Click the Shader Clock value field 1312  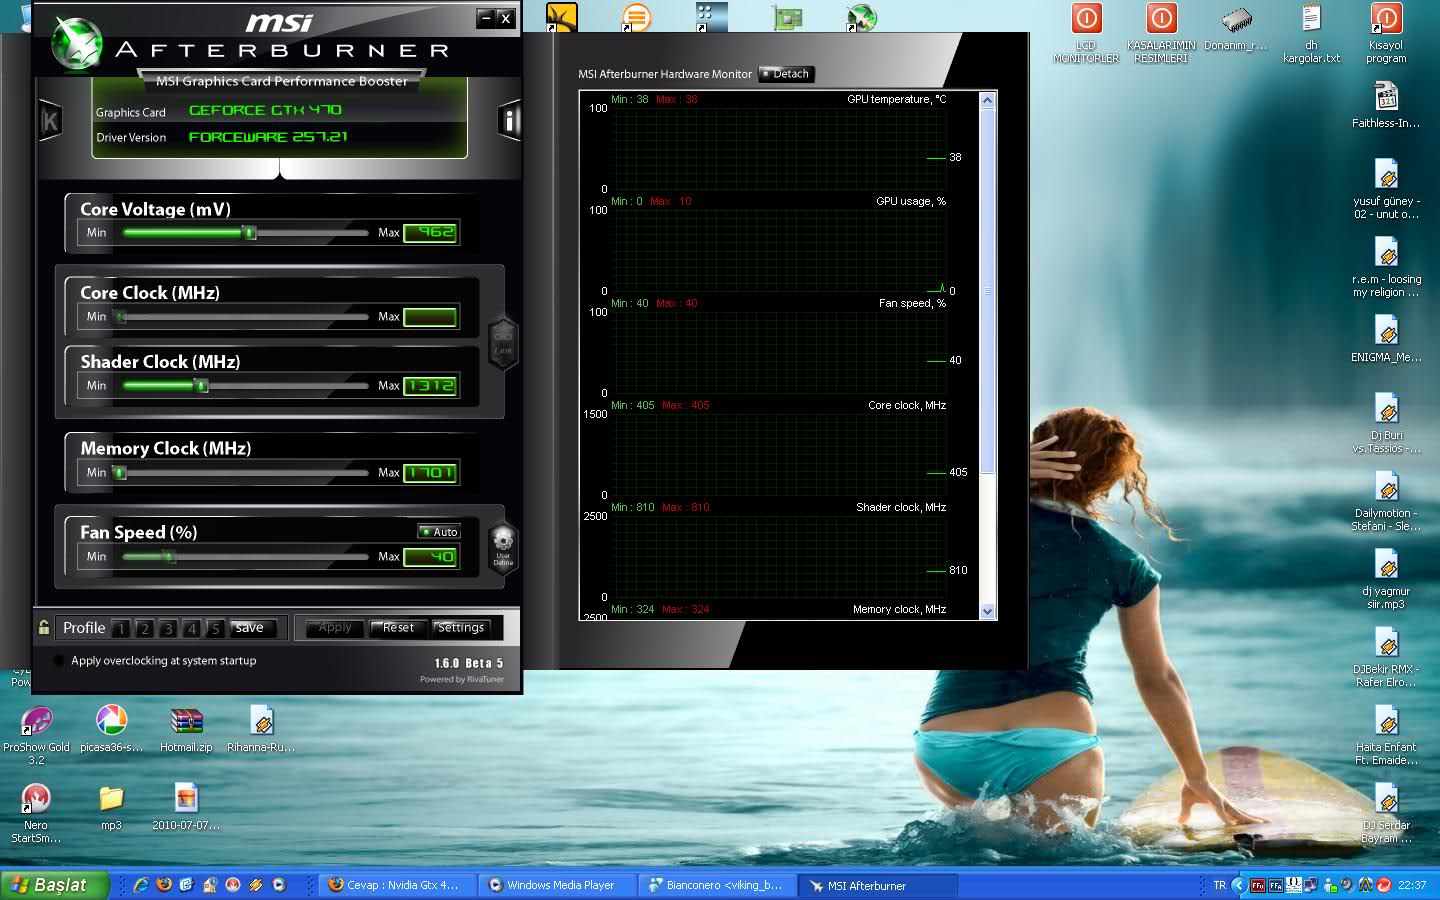tap(430, 386)
